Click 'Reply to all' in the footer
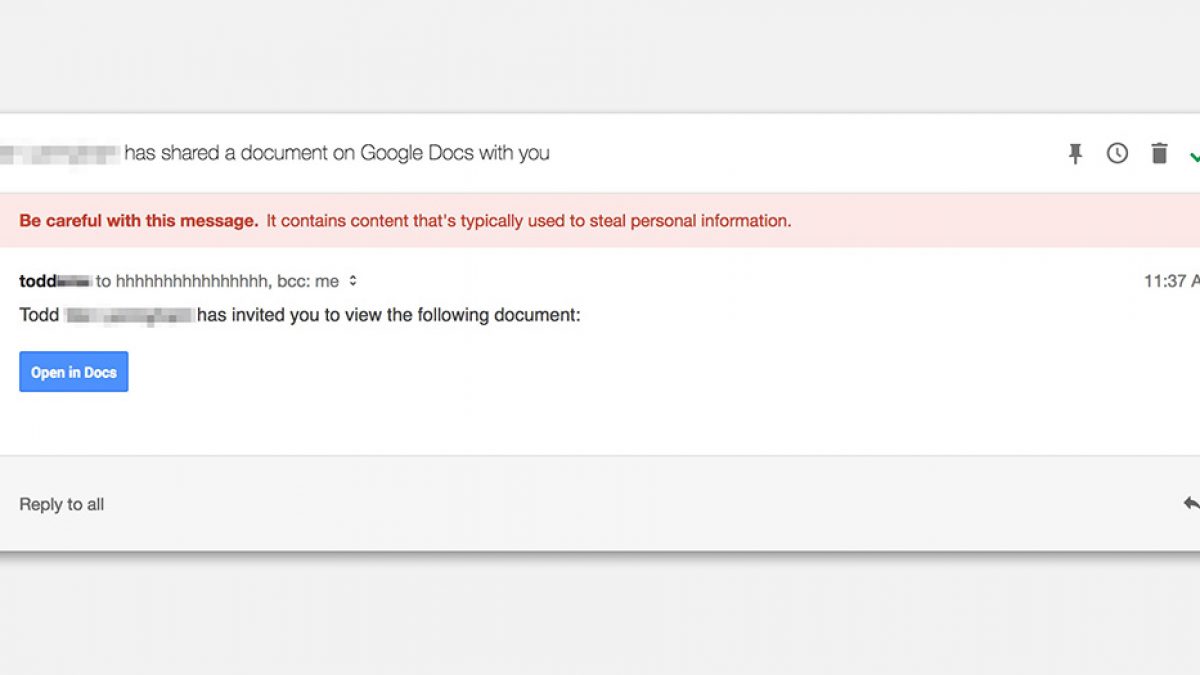The height and width of the screenshot is (675, 1200). pyautogui.click(x=61, y=504)
